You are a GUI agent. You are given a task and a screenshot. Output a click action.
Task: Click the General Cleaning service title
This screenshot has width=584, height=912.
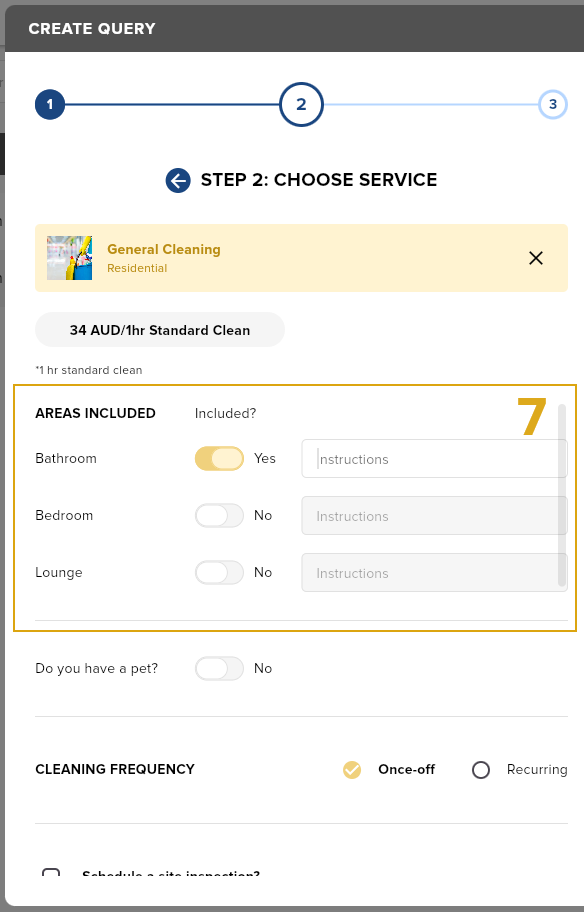coord(163,250)
